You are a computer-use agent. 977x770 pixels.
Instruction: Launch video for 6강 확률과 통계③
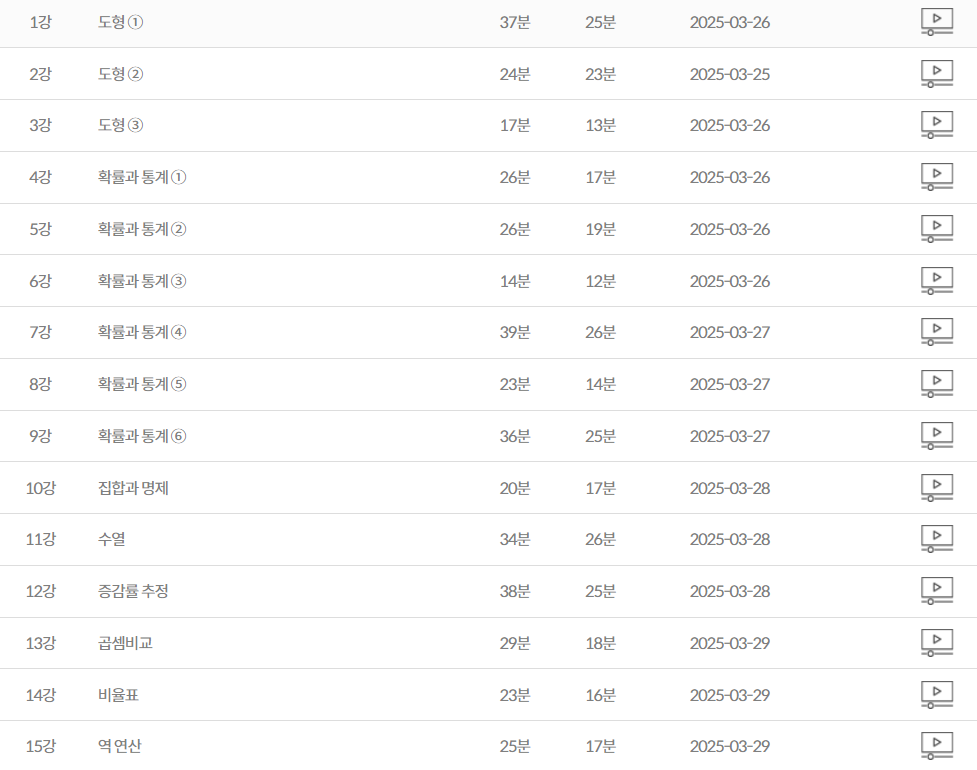pyautogui.click(x=936, y=281)
